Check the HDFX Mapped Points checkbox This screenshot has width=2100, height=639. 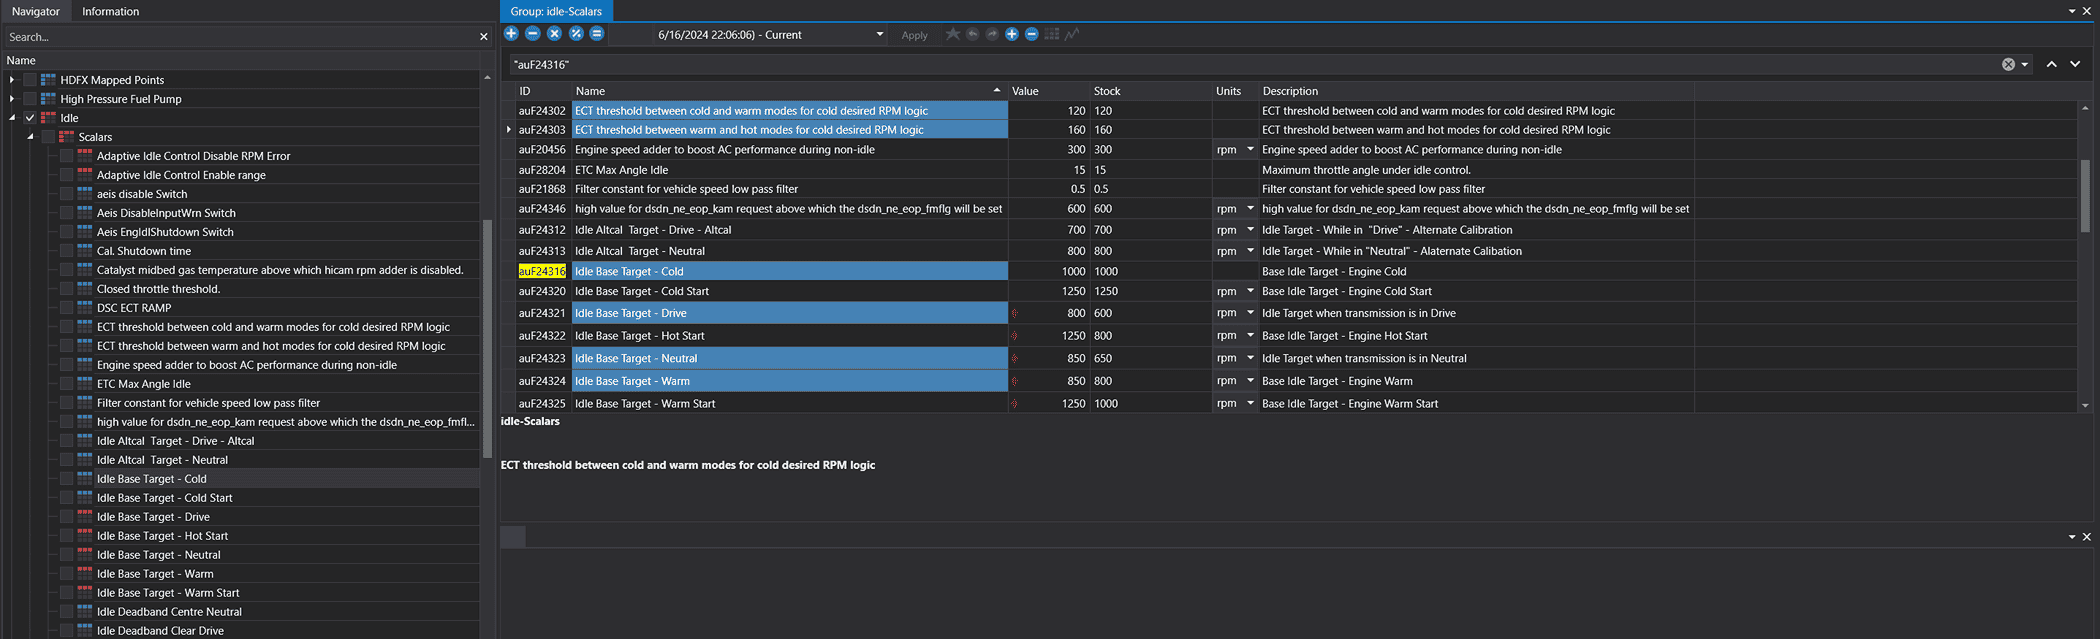tap(30, 80)
